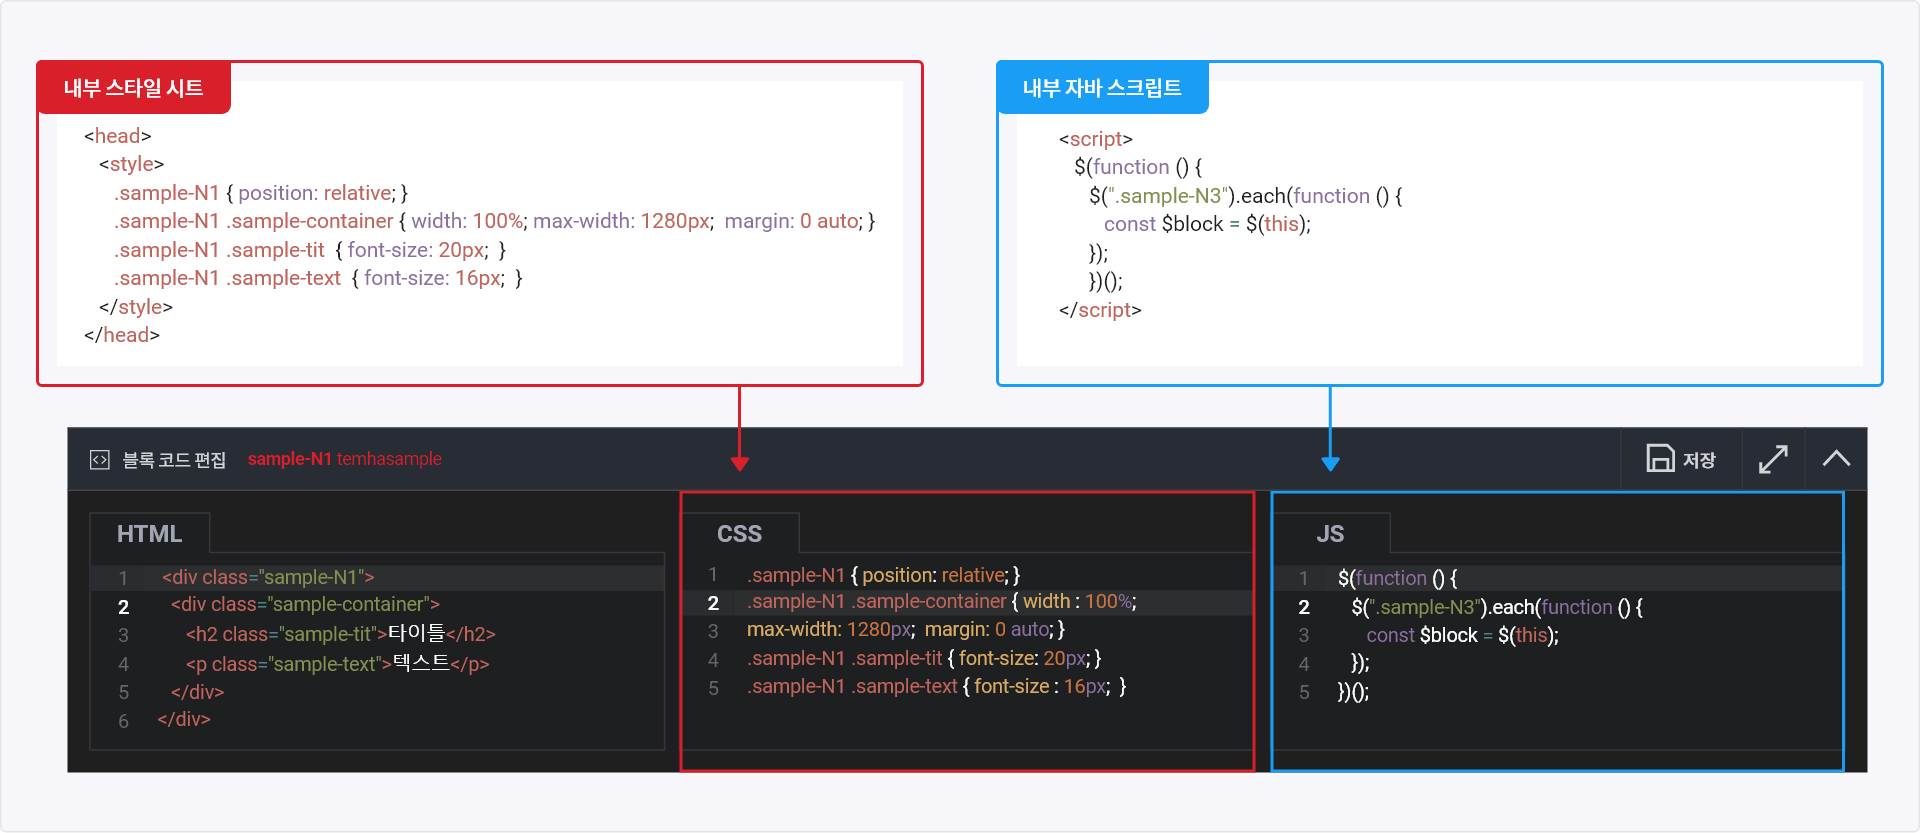Screen dimensions: 1920x833
Task: Click JS line 1 $(function () {
Action: point(1397,578)
